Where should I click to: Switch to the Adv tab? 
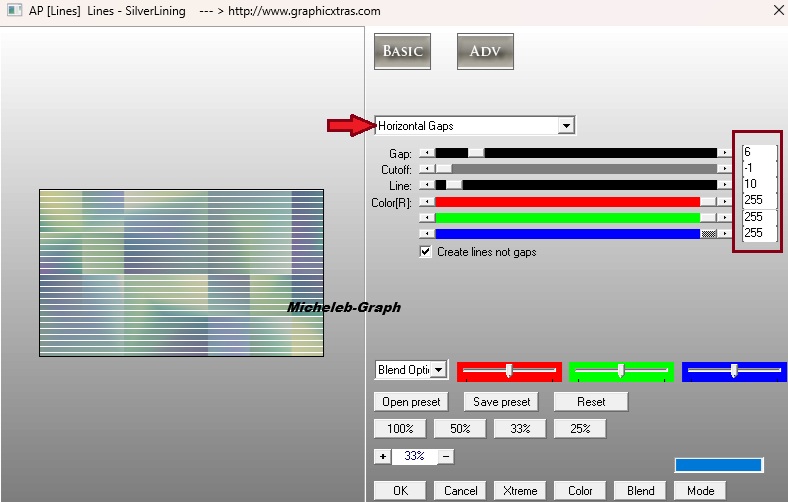click(x=485, y=52)
